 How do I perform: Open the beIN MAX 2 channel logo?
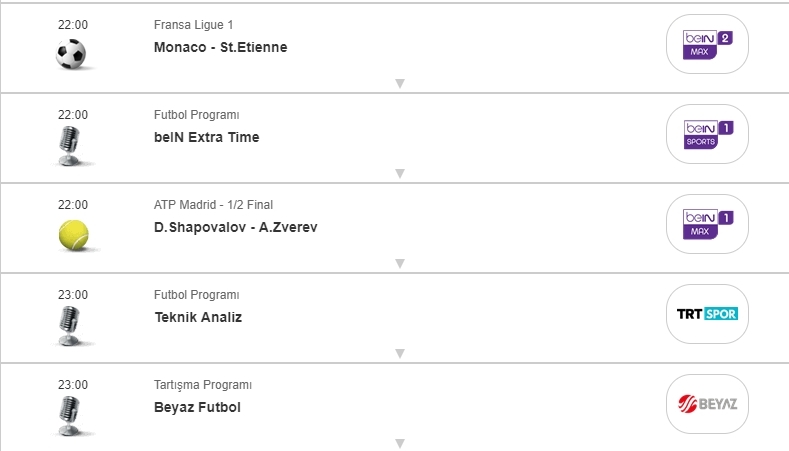coord(707,44)
